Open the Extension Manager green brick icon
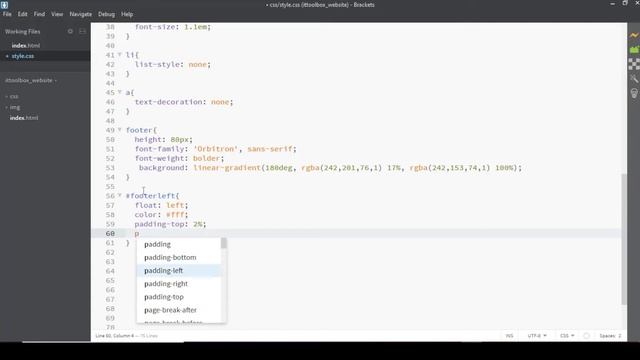640x360 pixels. coord(634,50)
